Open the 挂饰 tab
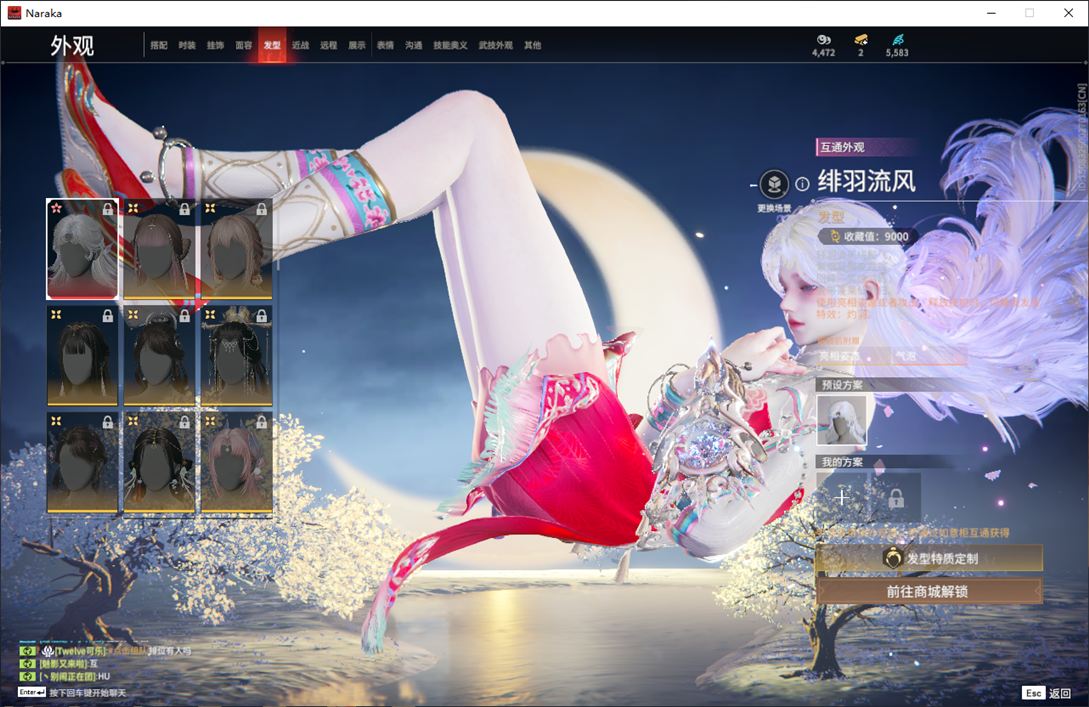The image size is (1089, 707). (x=215, y=45)
